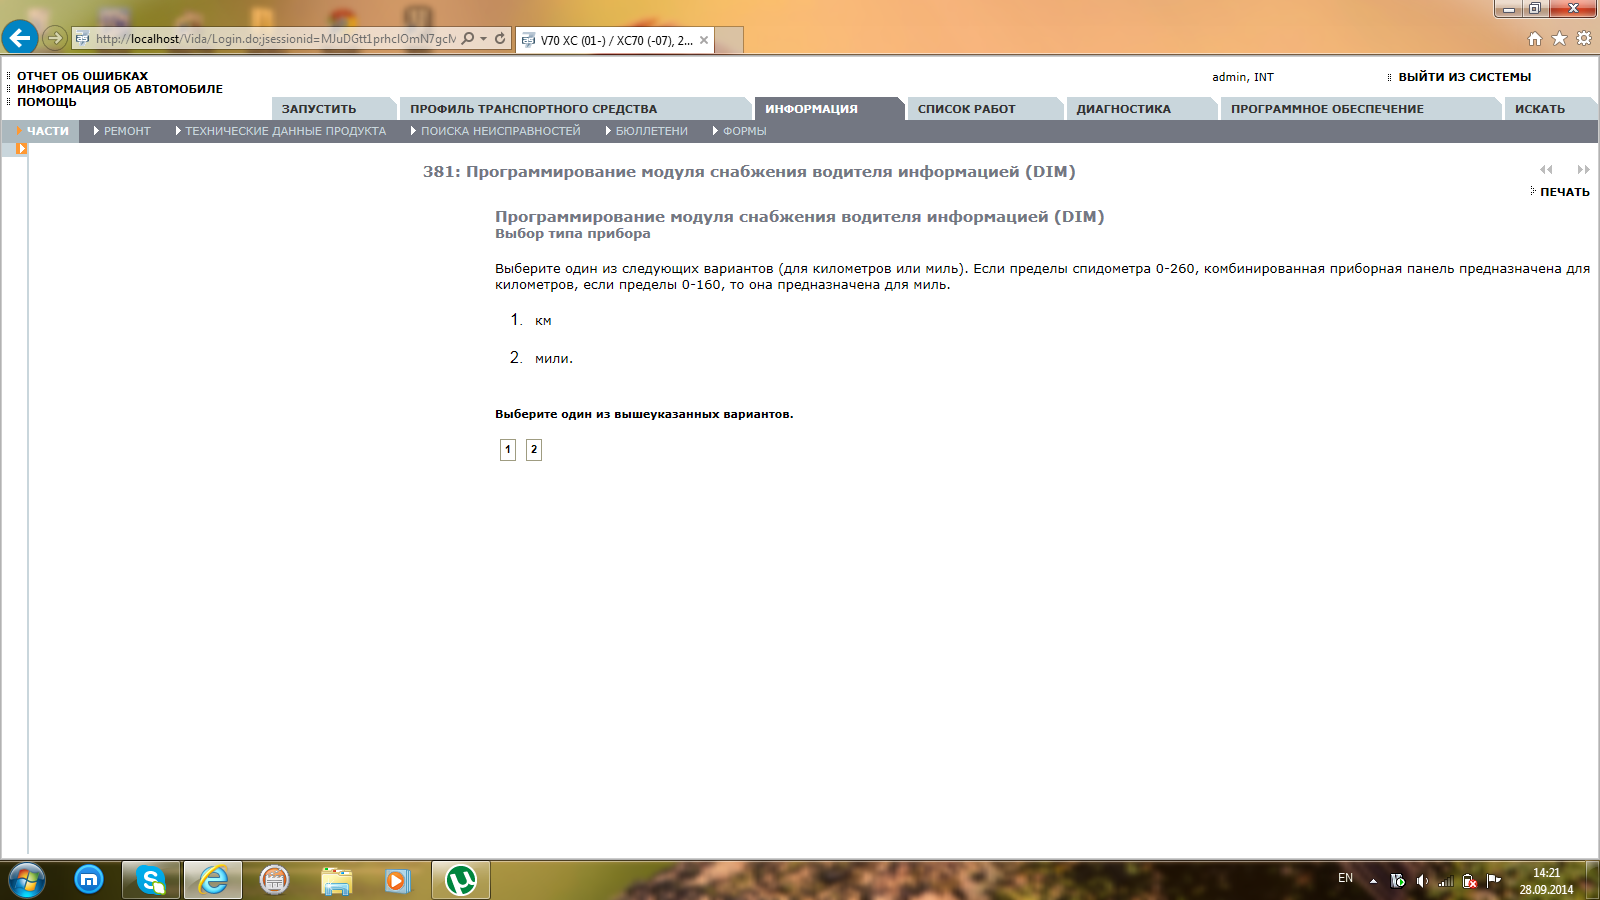The height and width of the screenshot is (900, 1600).
Task: Open browser favorites star icon
Action: (1559, 39)
